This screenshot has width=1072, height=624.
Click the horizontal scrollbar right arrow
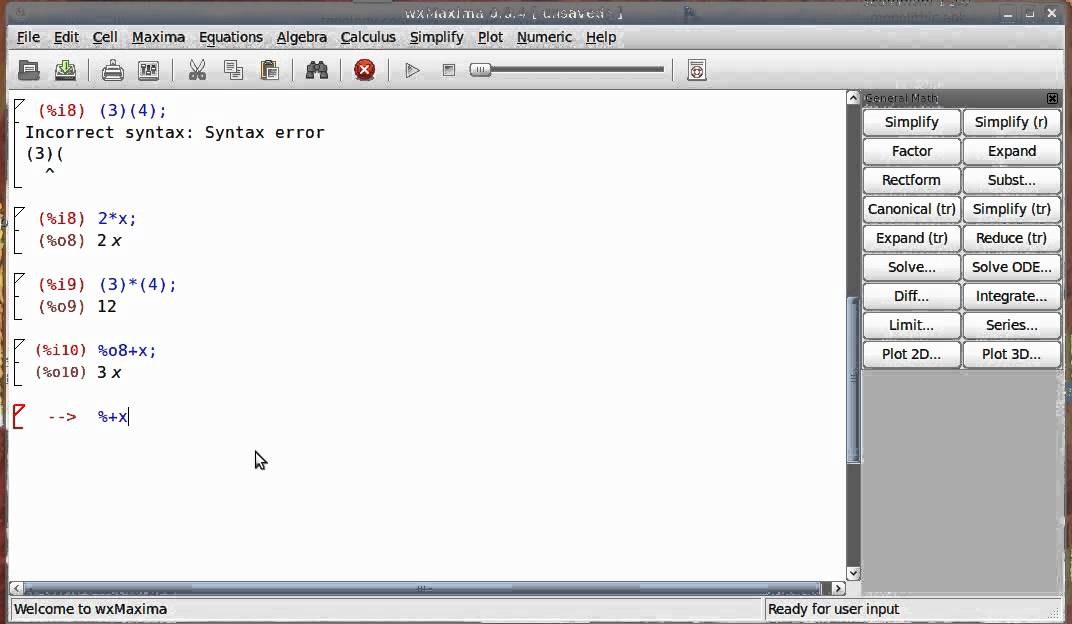(x=838, y=588)
